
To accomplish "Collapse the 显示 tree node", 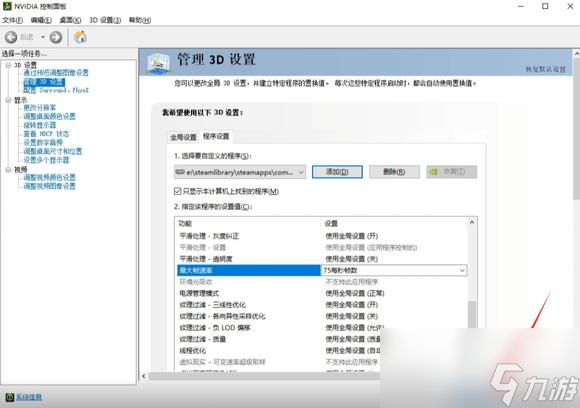I will (x=8, y=100).
